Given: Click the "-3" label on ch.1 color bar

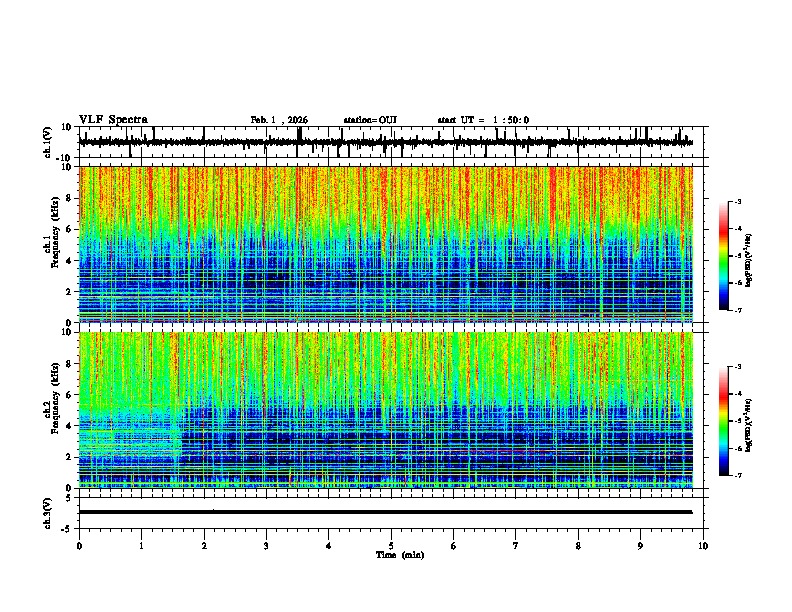Looking at the screenshot, I should [x=737, y=201].
